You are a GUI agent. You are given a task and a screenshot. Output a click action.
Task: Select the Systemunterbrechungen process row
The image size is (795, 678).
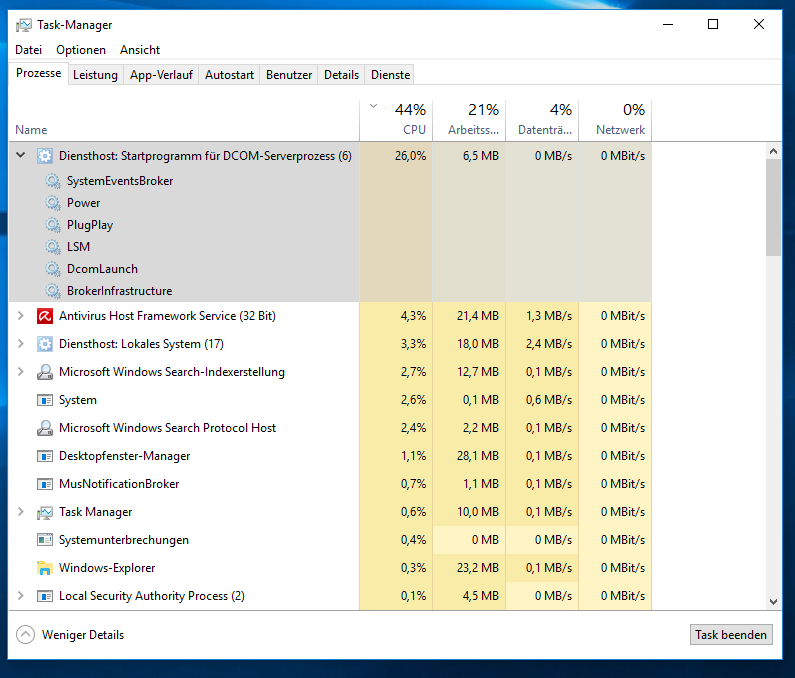[x=330, y=540]
